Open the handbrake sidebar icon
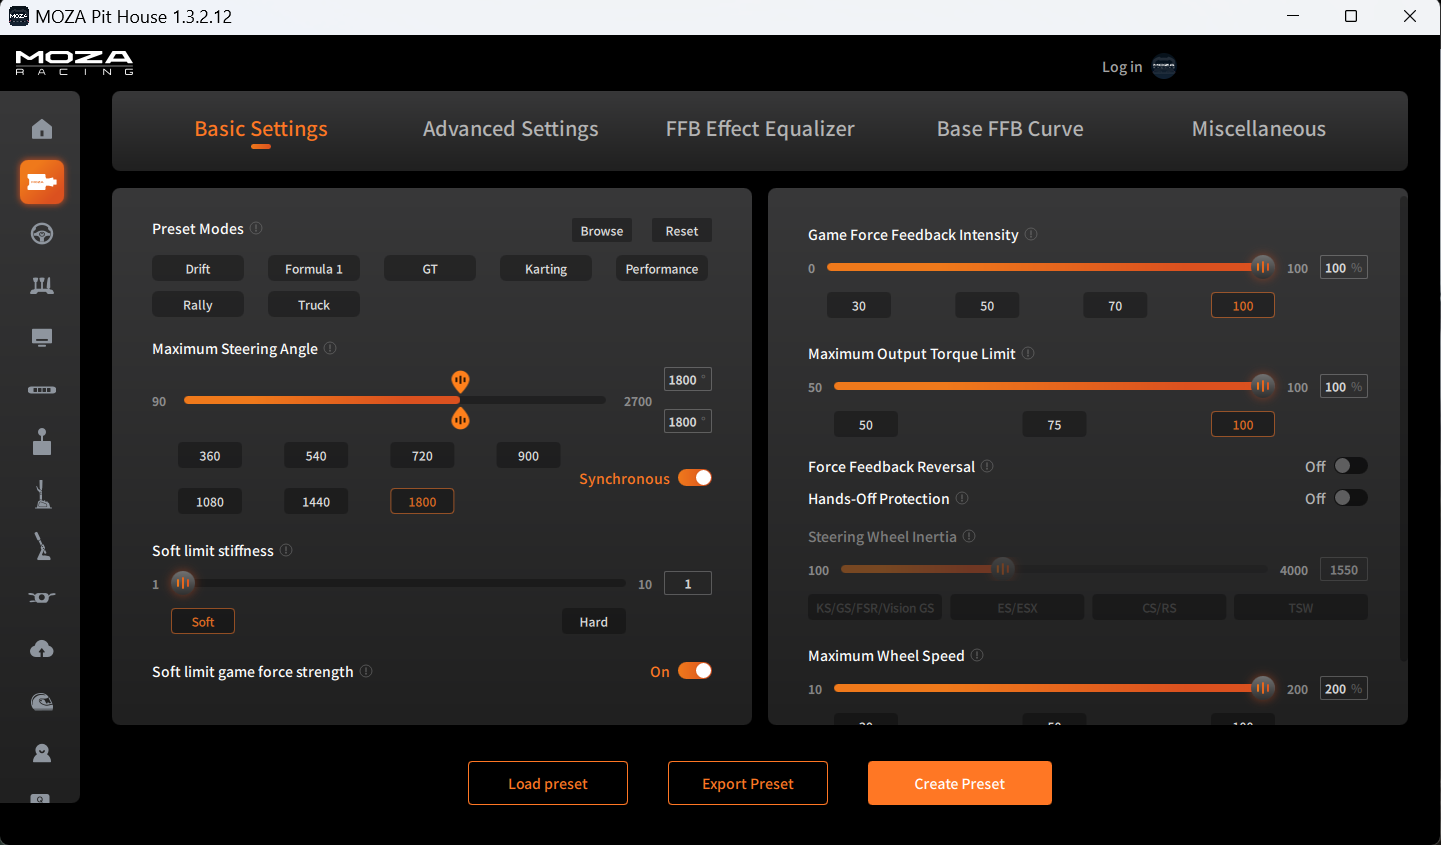The height and width of the screenshot is (845, 1441). point(42,546)
